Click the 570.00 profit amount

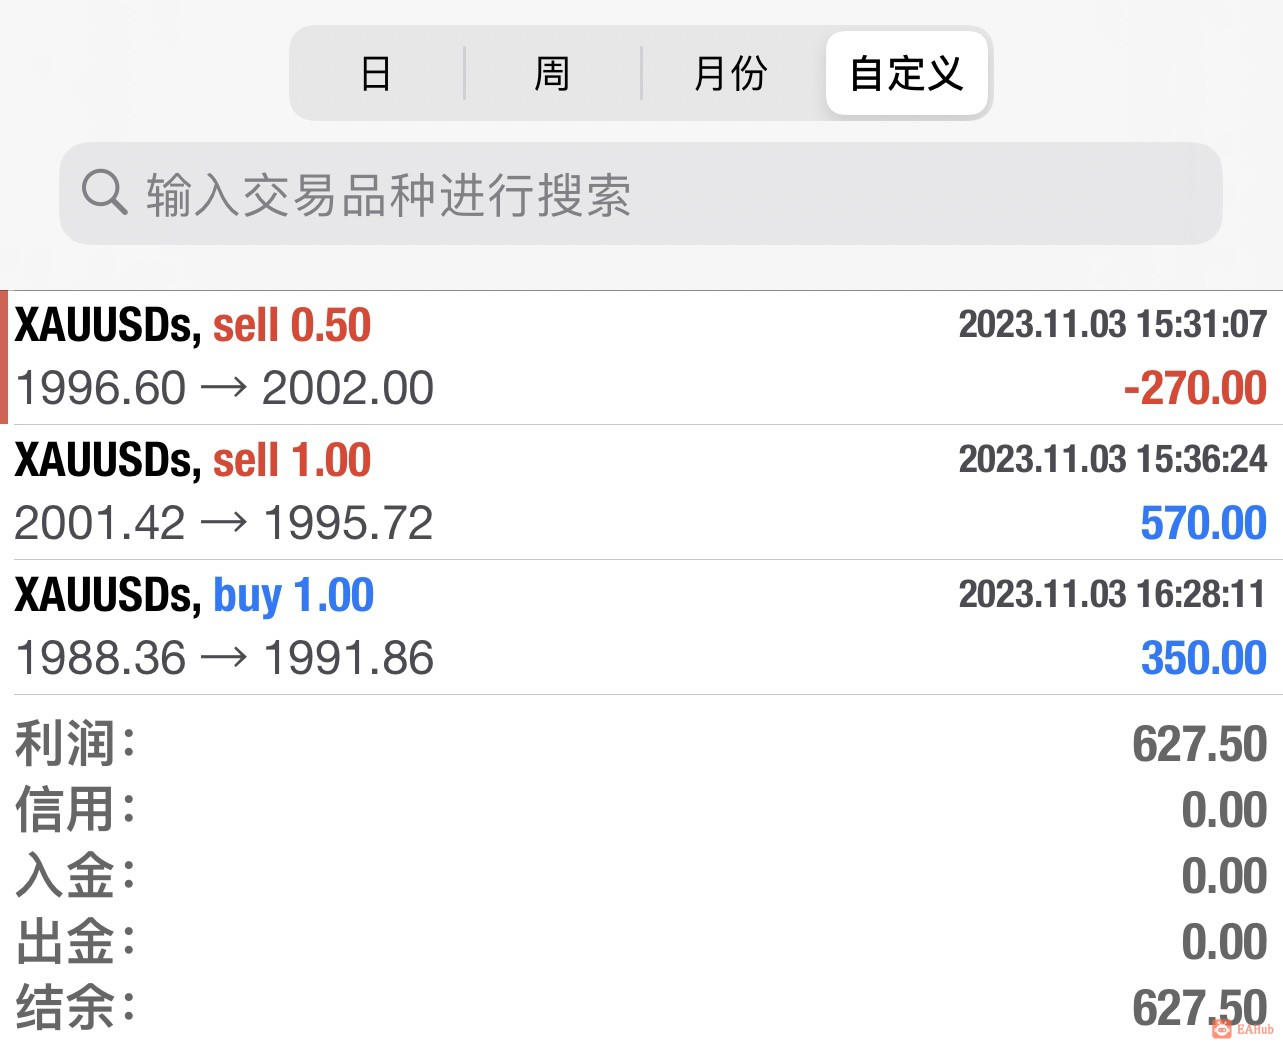1203,523
